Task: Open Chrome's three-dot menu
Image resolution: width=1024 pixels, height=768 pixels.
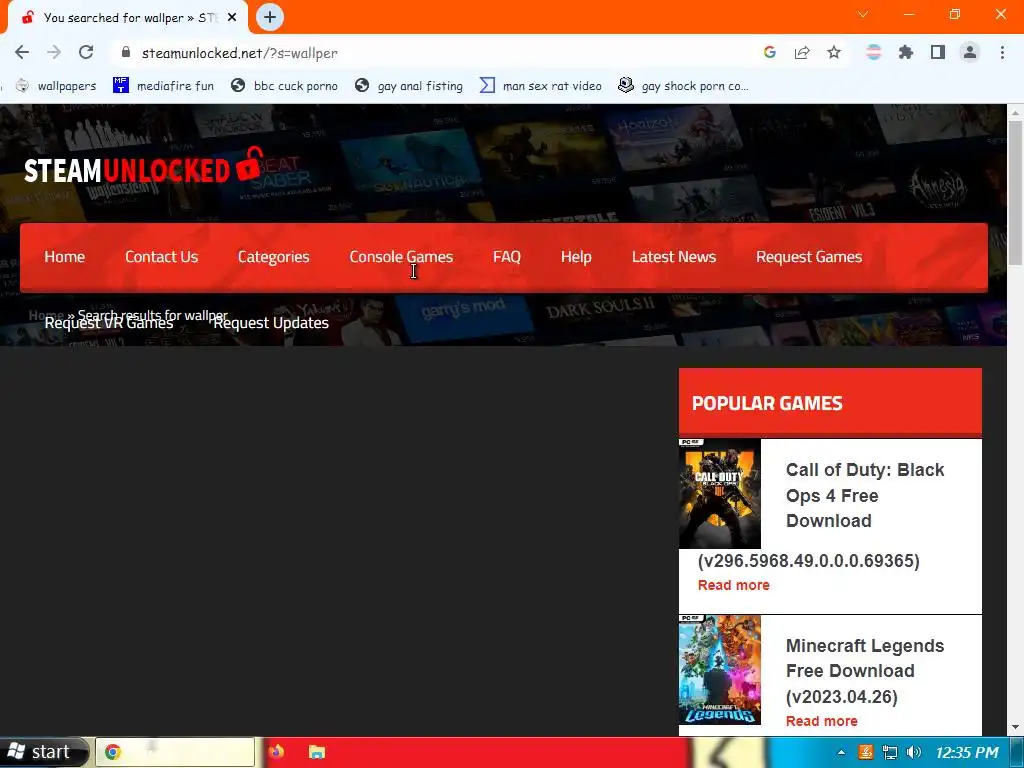Action: (1002, 52)
